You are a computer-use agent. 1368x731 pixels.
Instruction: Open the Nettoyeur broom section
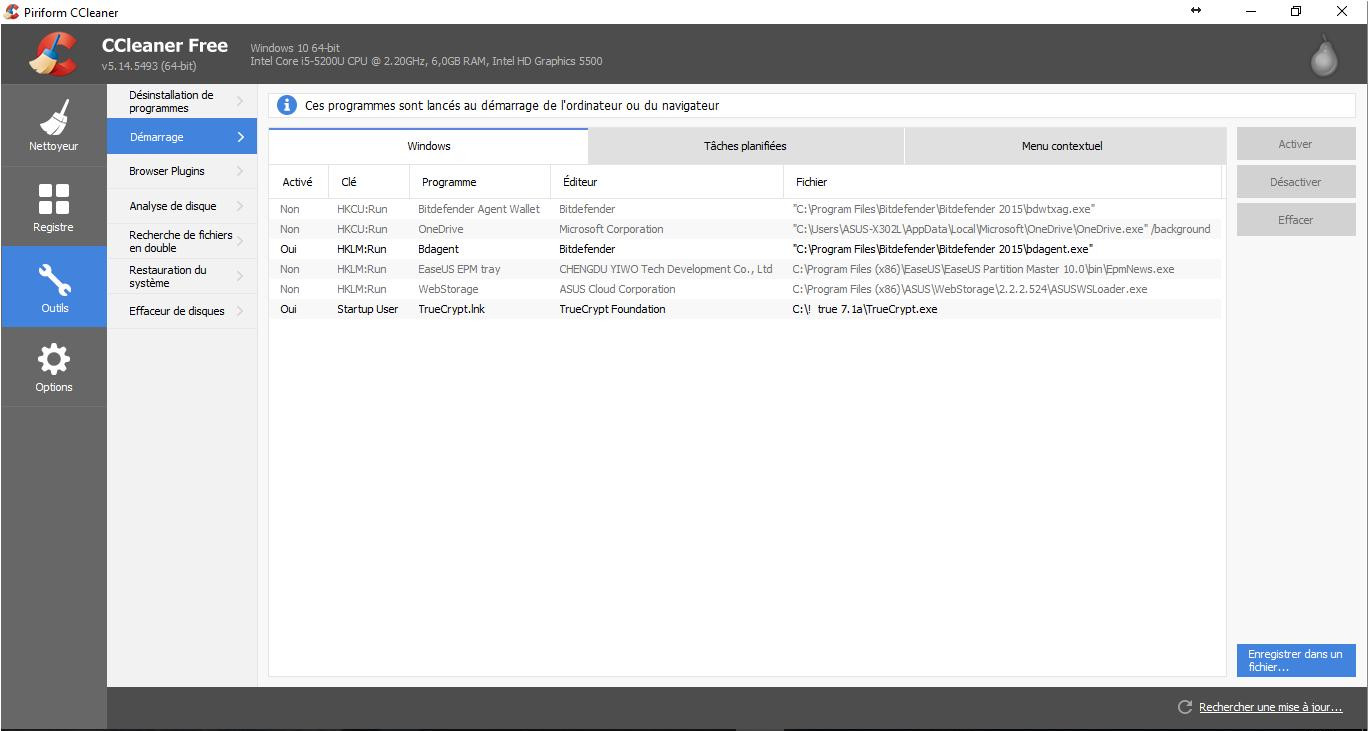pos(54,125)
